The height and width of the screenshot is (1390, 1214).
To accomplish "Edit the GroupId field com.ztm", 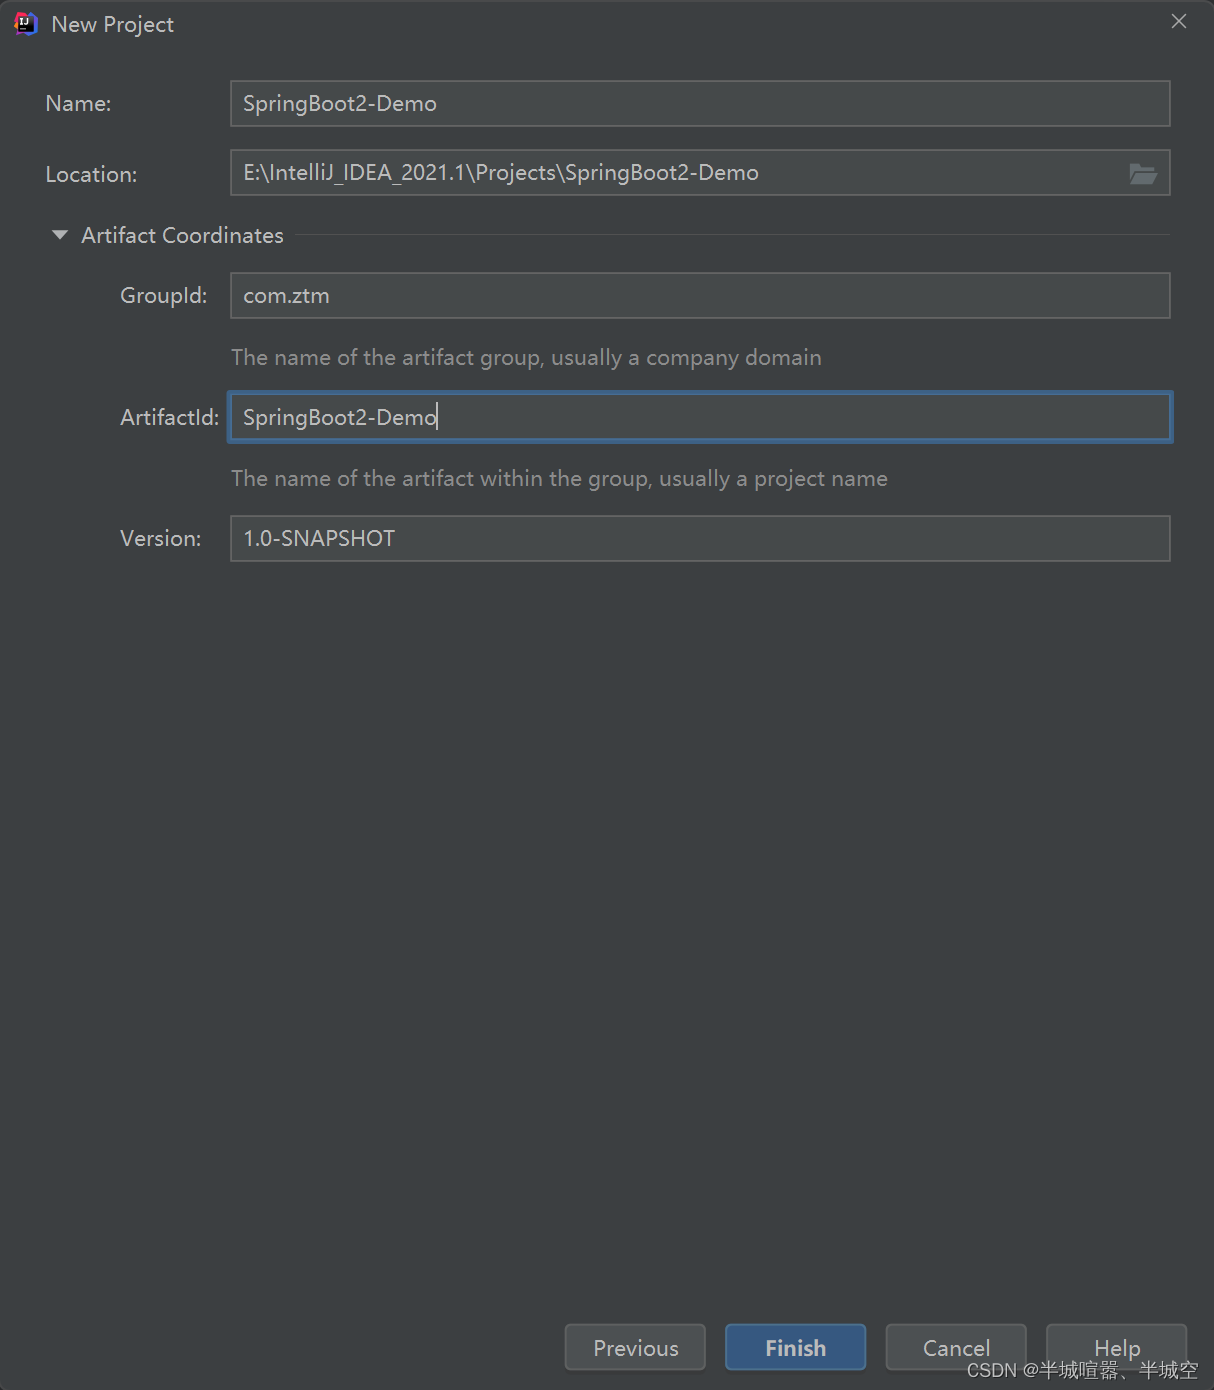I will tap(700, 296).
